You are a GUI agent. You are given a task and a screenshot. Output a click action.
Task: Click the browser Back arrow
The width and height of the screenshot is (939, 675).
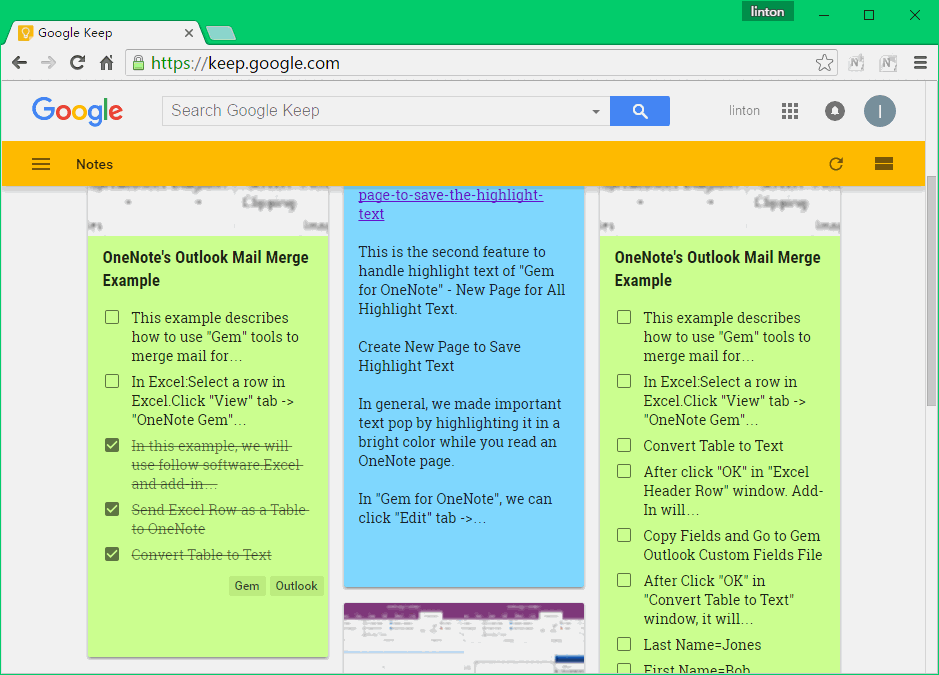[19, 63]
